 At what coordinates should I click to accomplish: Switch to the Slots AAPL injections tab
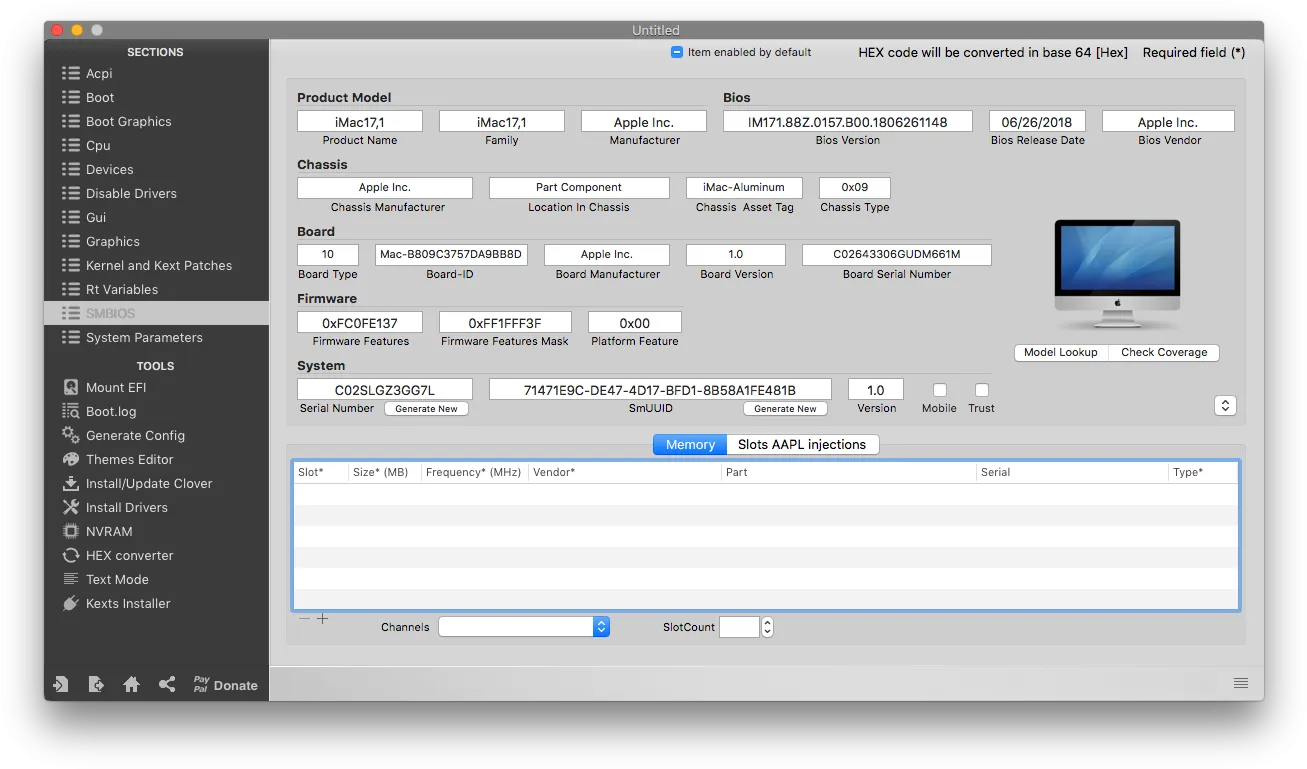point(803,445)
